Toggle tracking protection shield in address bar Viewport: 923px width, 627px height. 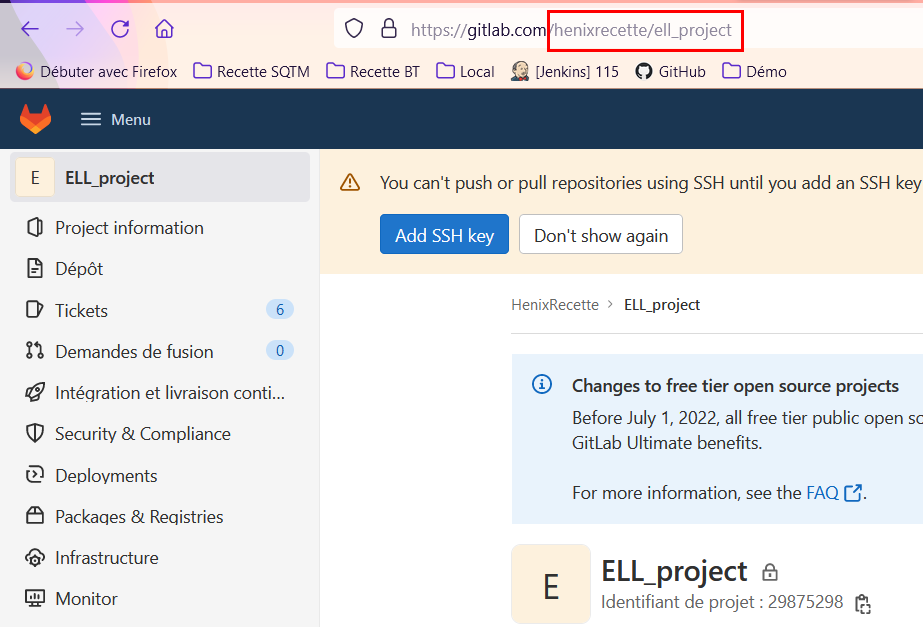(354, 29)
